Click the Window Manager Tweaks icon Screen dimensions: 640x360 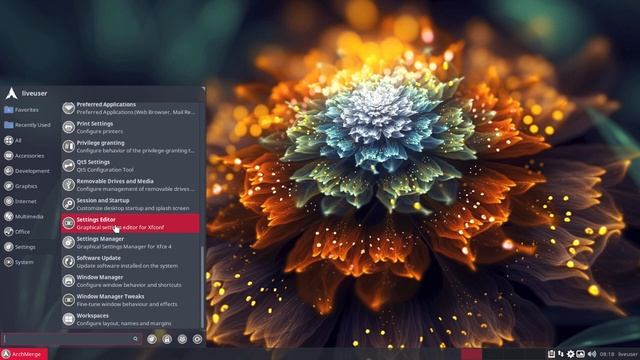(x=69, y=300)
